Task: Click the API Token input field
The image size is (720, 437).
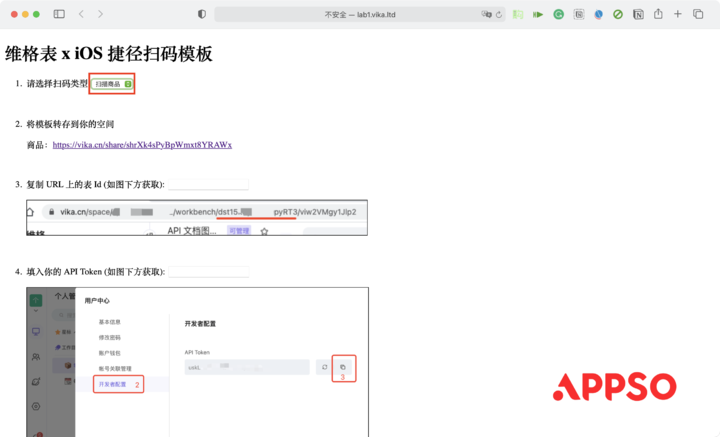Action: click(x=209, y=272)
